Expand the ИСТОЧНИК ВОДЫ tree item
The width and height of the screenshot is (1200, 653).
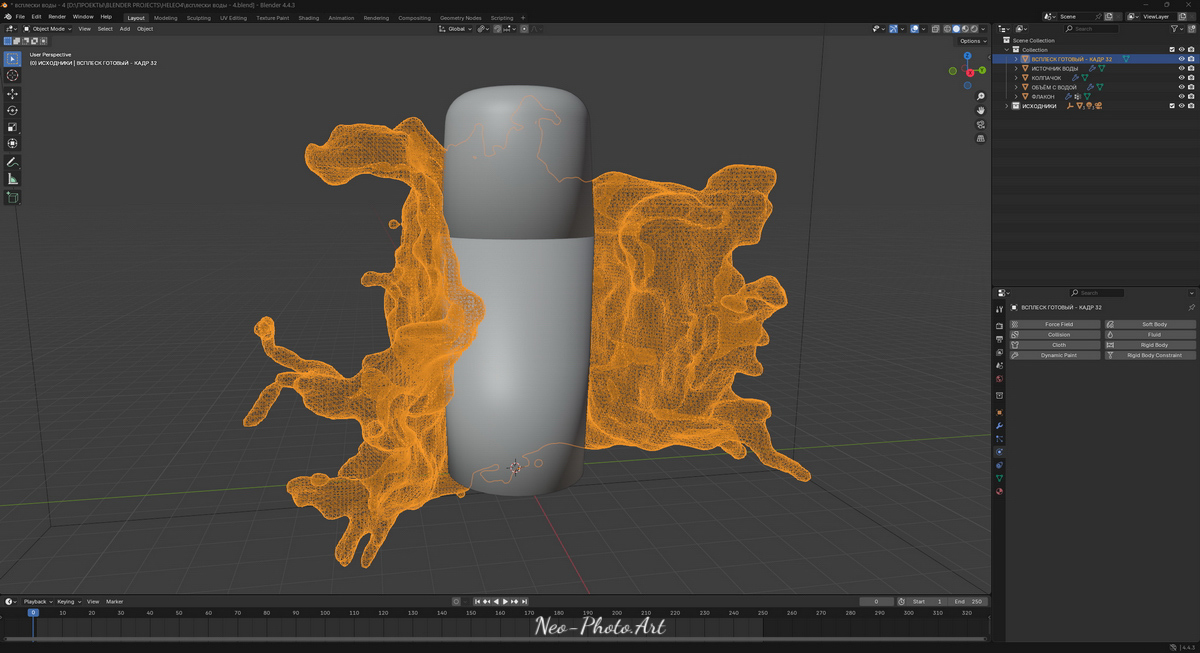1016,68
